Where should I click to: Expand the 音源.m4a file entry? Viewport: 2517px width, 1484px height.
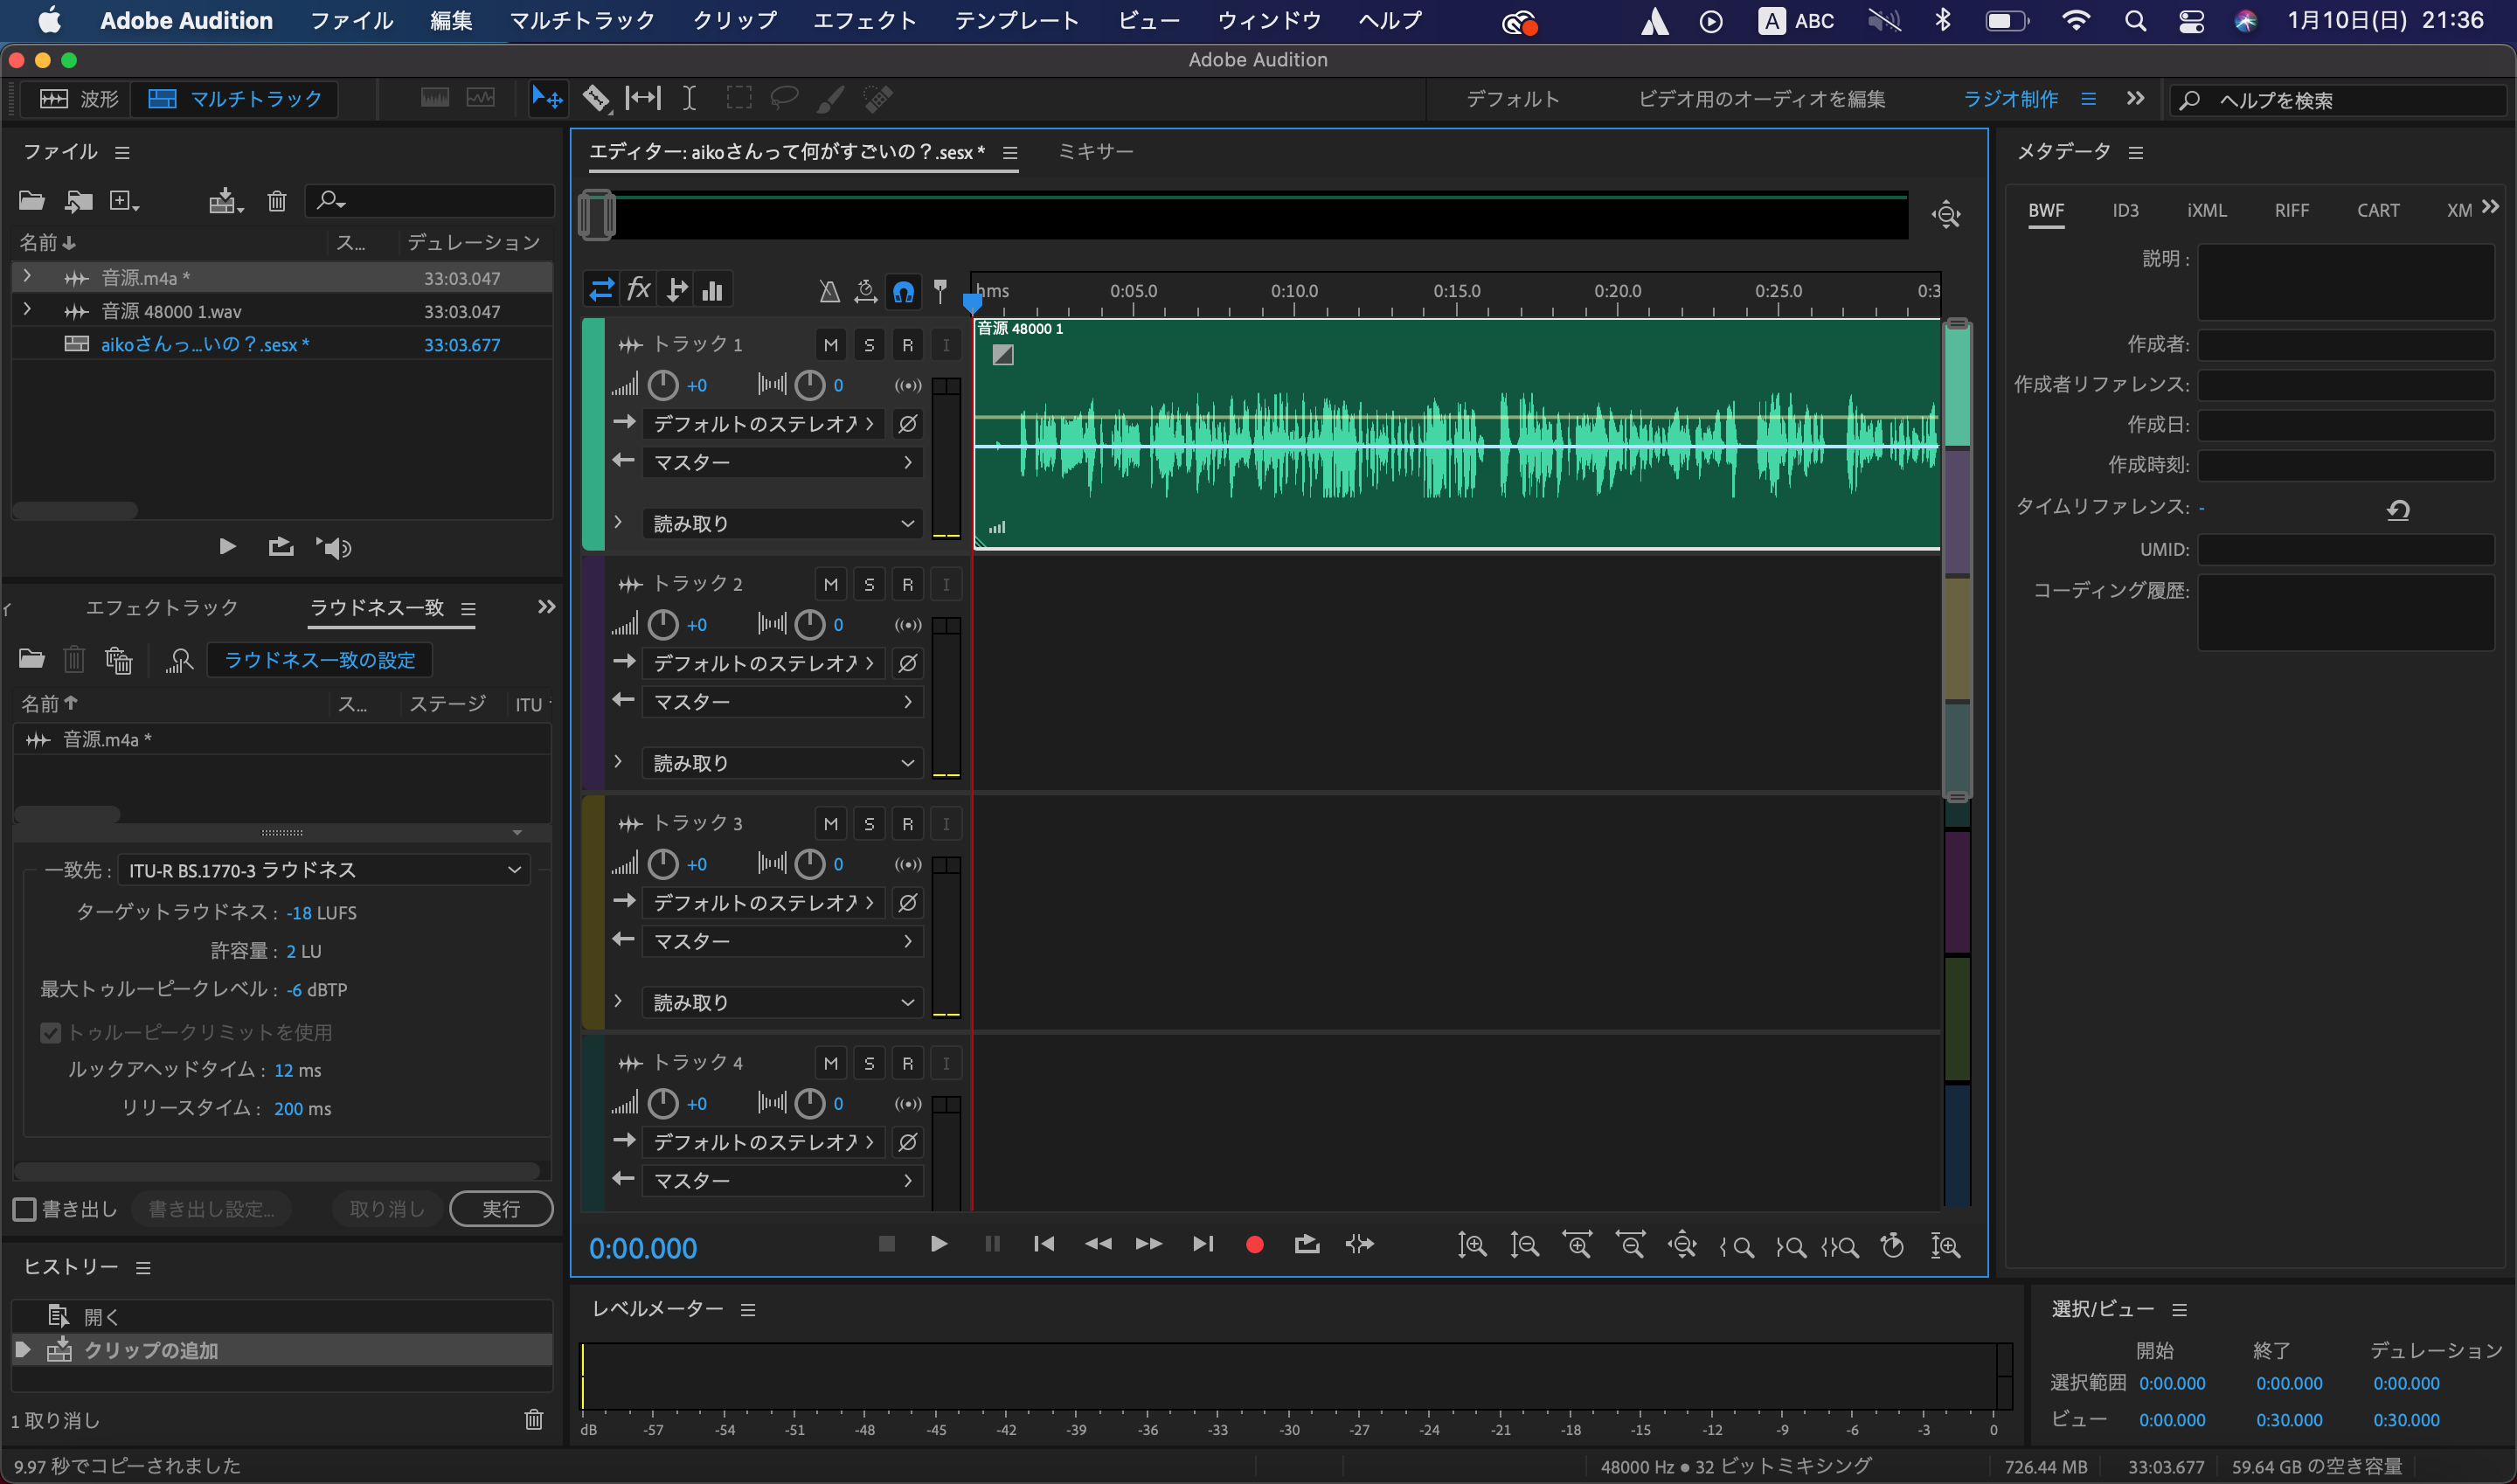(x=27, y=277)
